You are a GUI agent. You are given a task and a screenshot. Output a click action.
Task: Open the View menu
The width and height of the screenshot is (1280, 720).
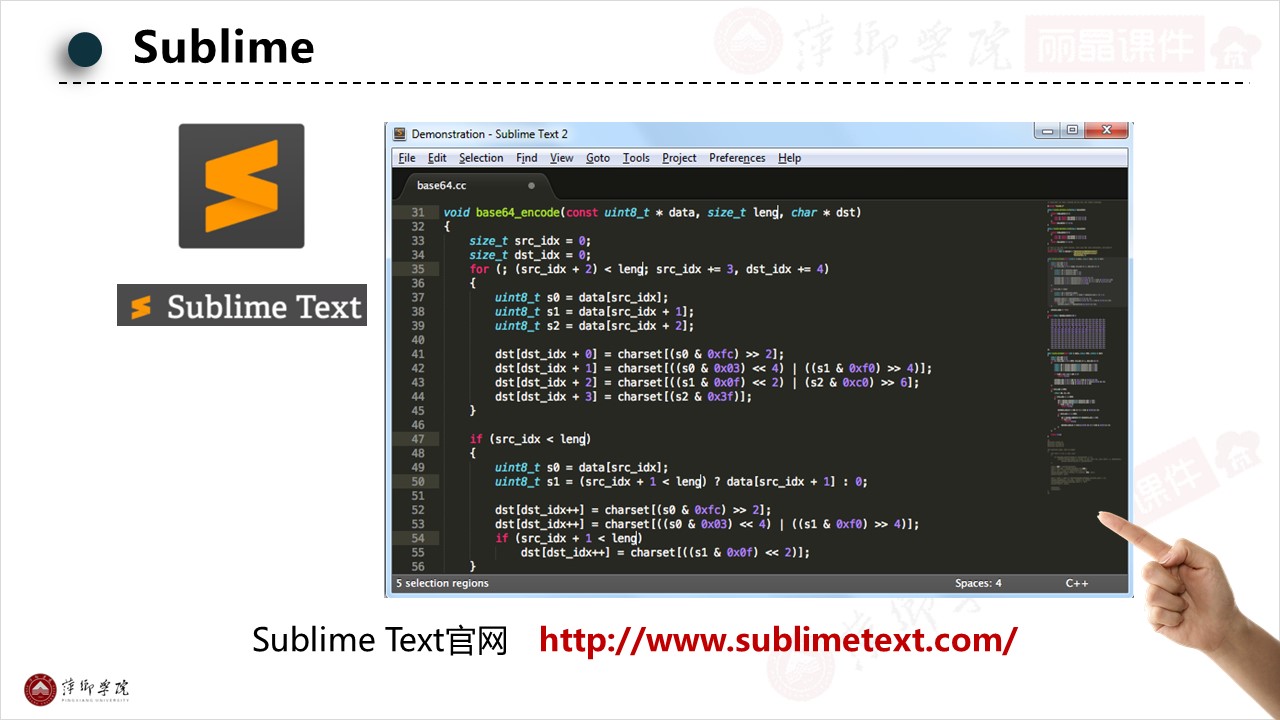562,158
